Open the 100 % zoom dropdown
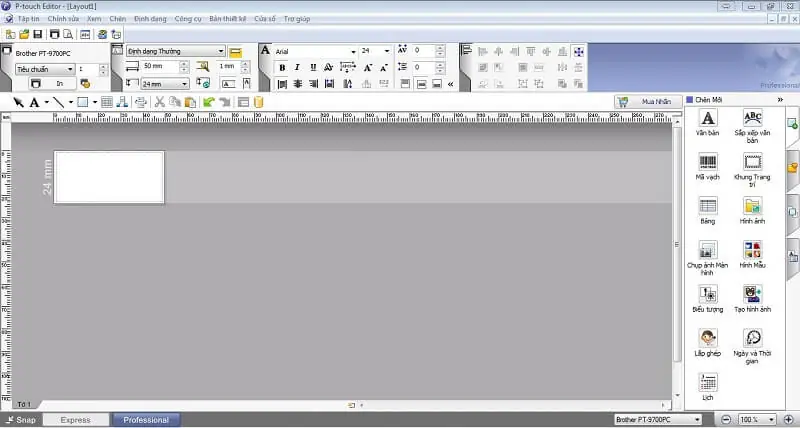Screen dimensions: 800x428 click(771, 419)
